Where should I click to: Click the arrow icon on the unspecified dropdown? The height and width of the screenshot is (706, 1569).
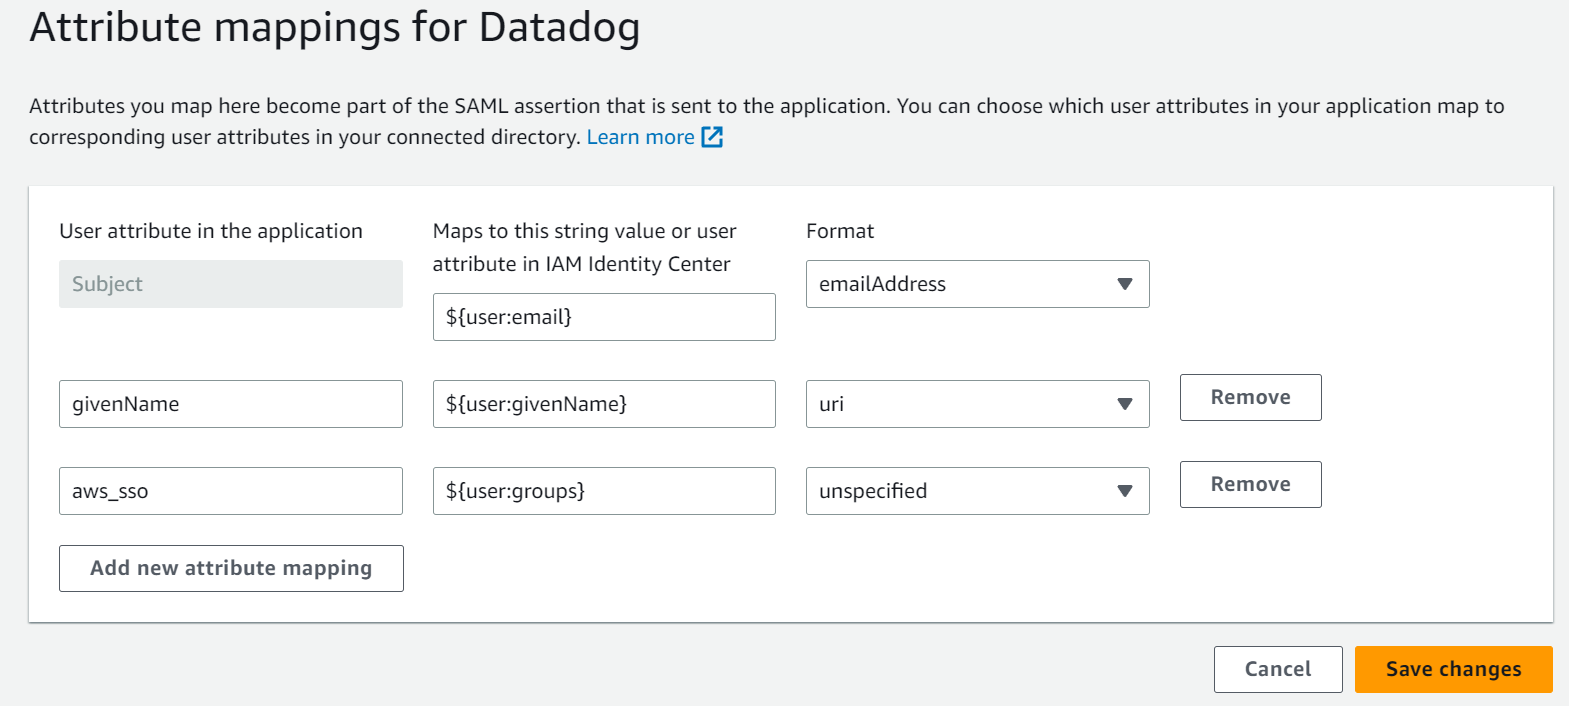pyautogui.click(x=1125, y=491)
